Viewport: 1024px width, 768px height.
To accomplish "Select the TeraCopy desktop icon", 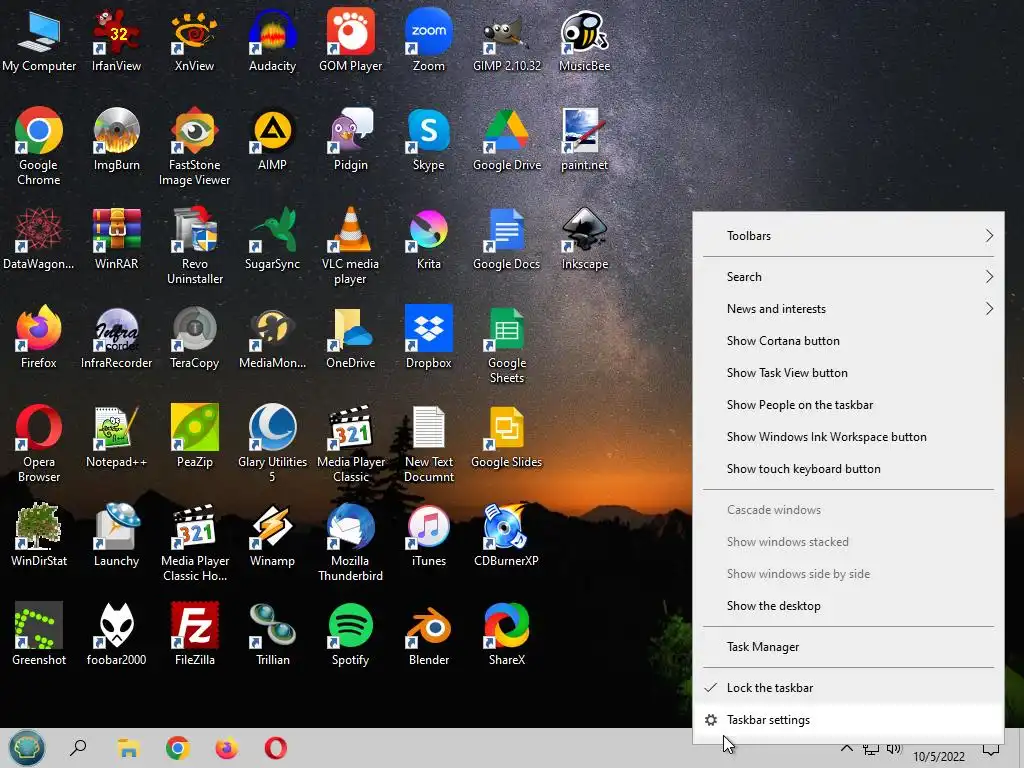I will click(194, 338).
